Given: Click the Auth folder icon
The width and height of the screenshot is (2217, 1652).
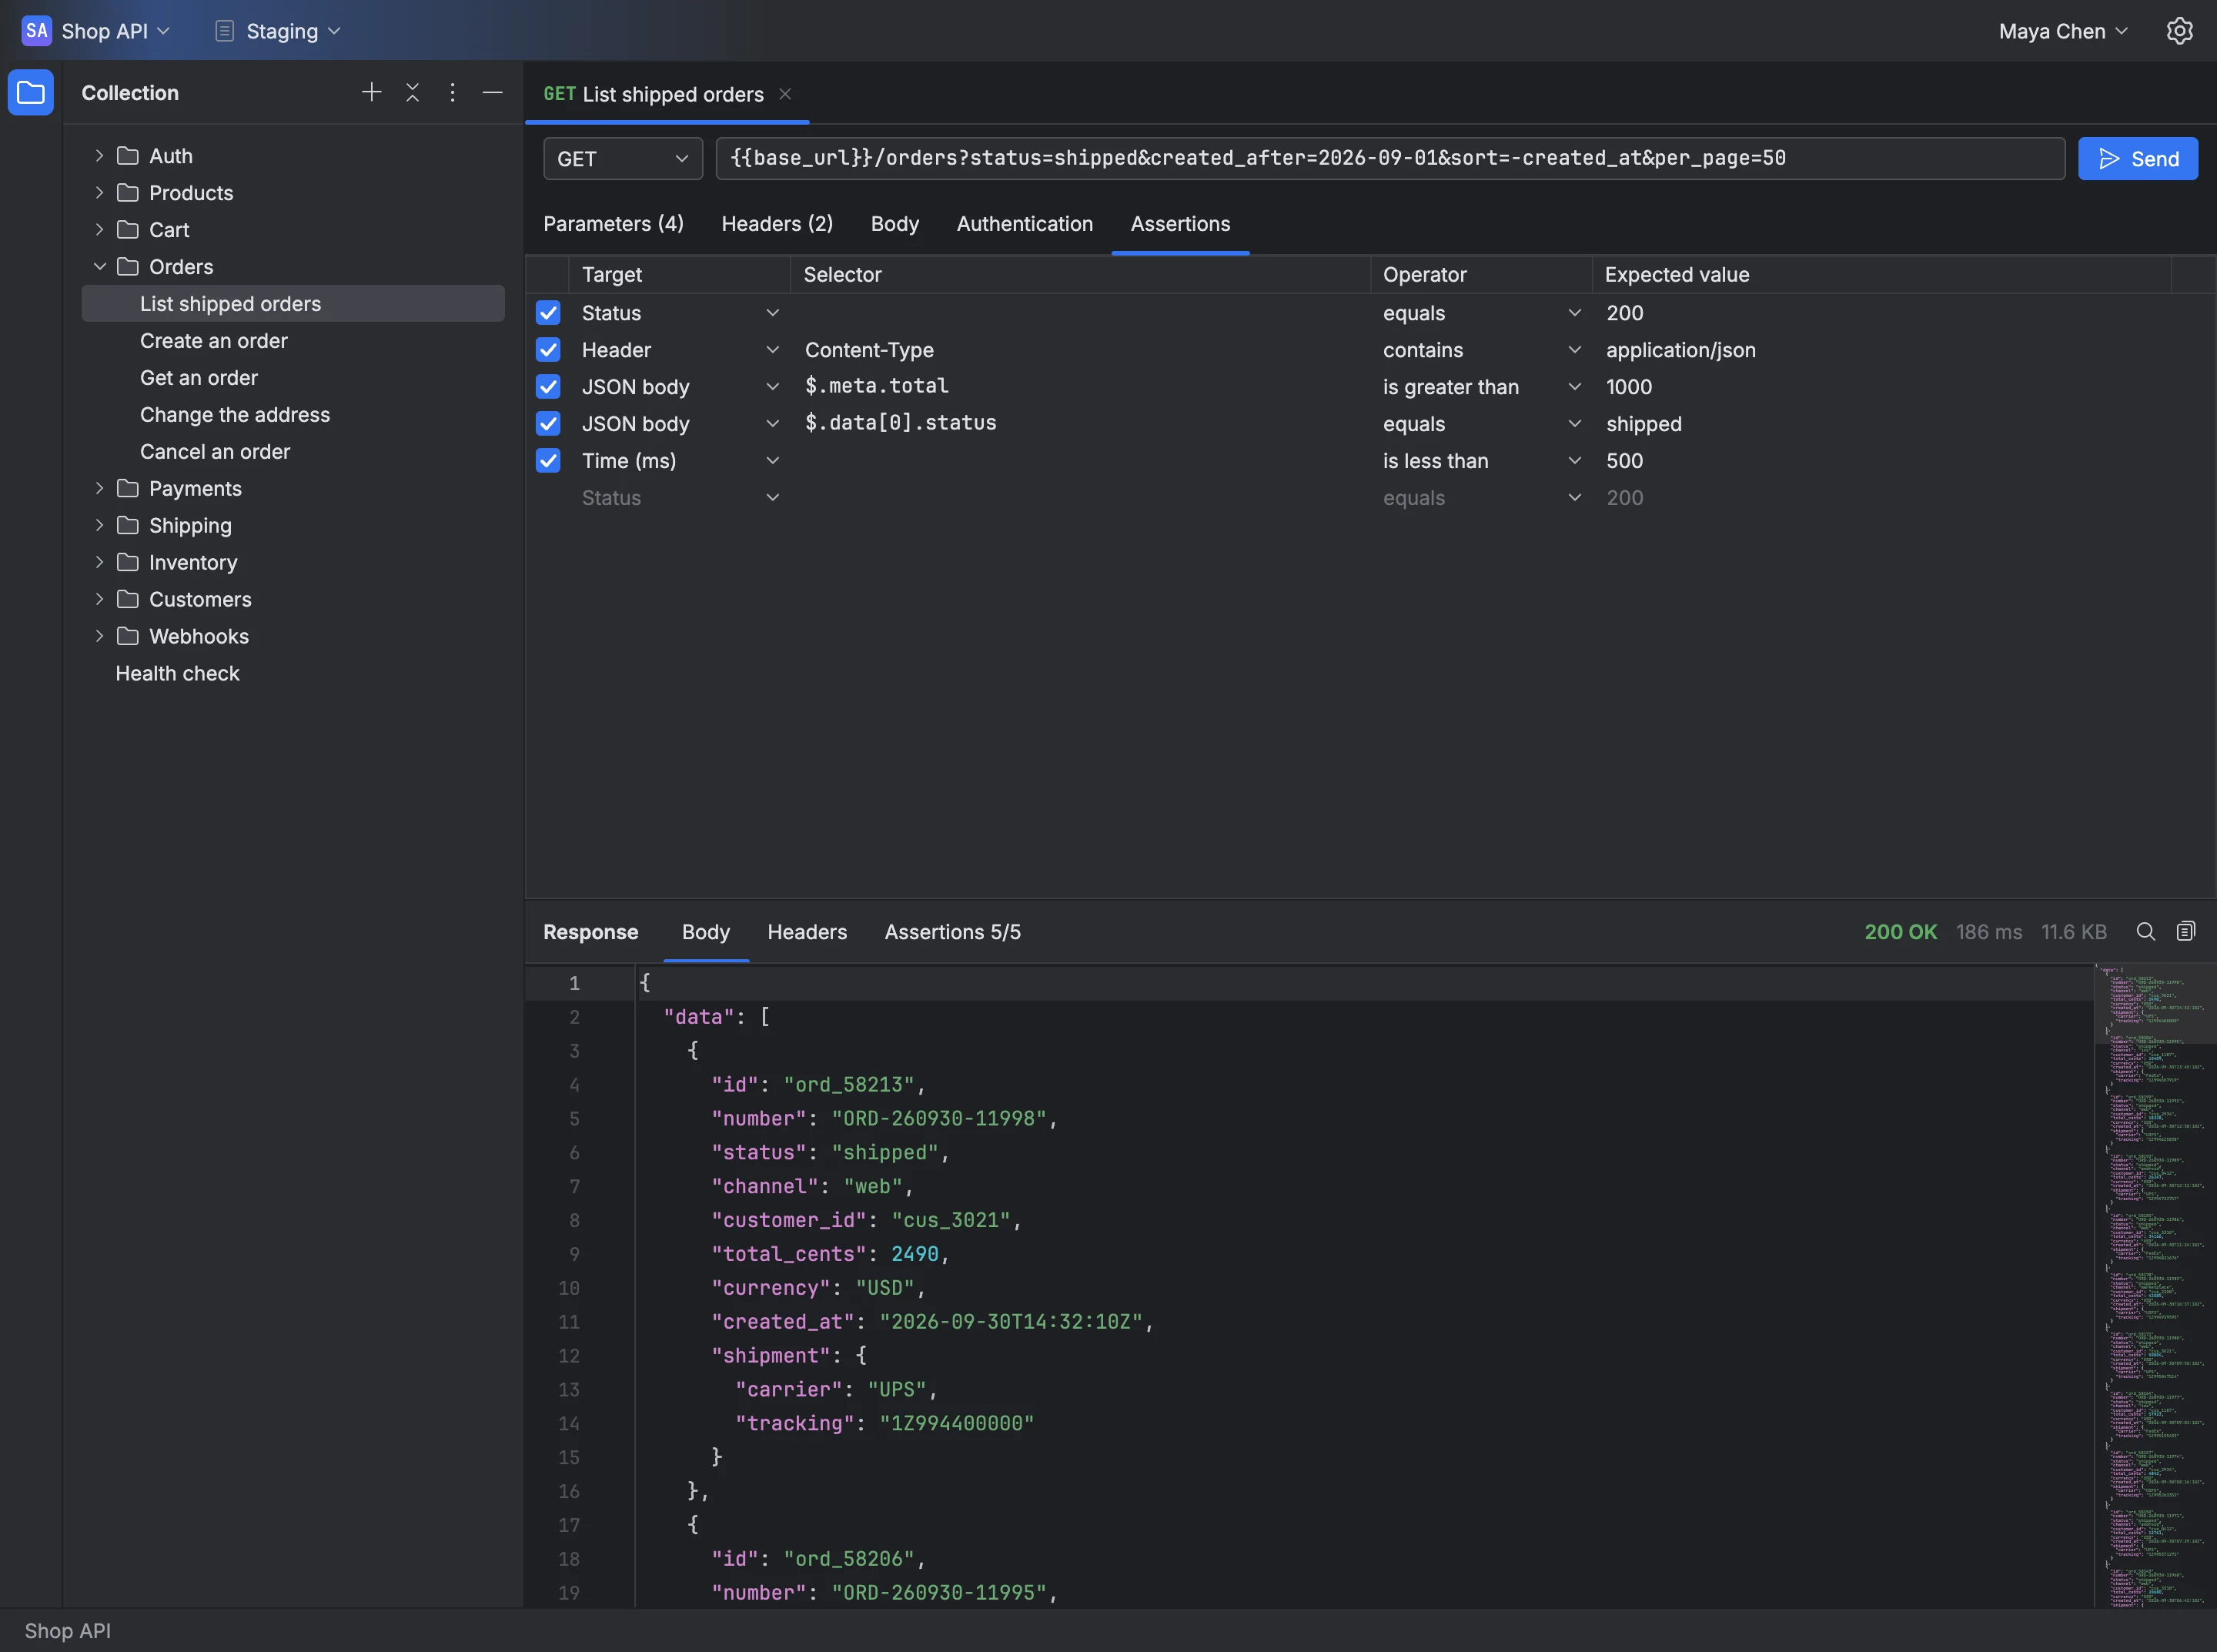Looking at the screenshot, I should pyautogui.click(x=128, y=156).
